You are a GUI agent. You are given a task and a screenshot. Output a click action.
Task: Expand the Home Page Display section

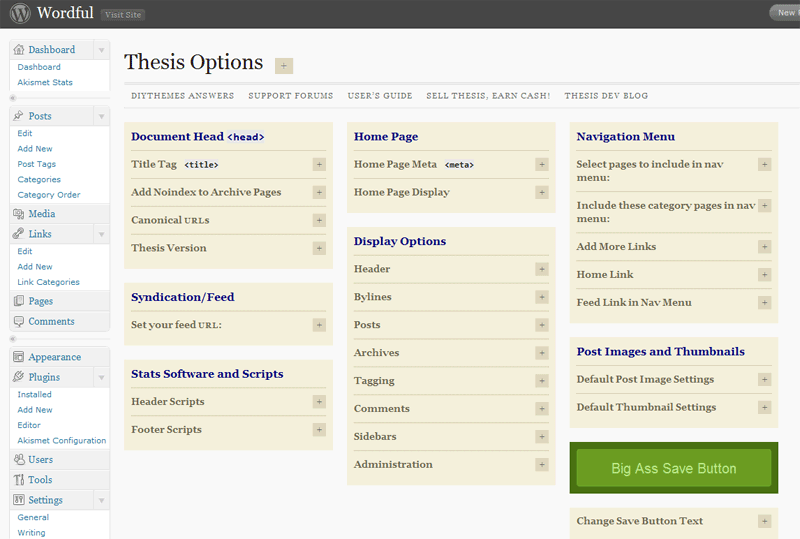(x=542, y=192)
